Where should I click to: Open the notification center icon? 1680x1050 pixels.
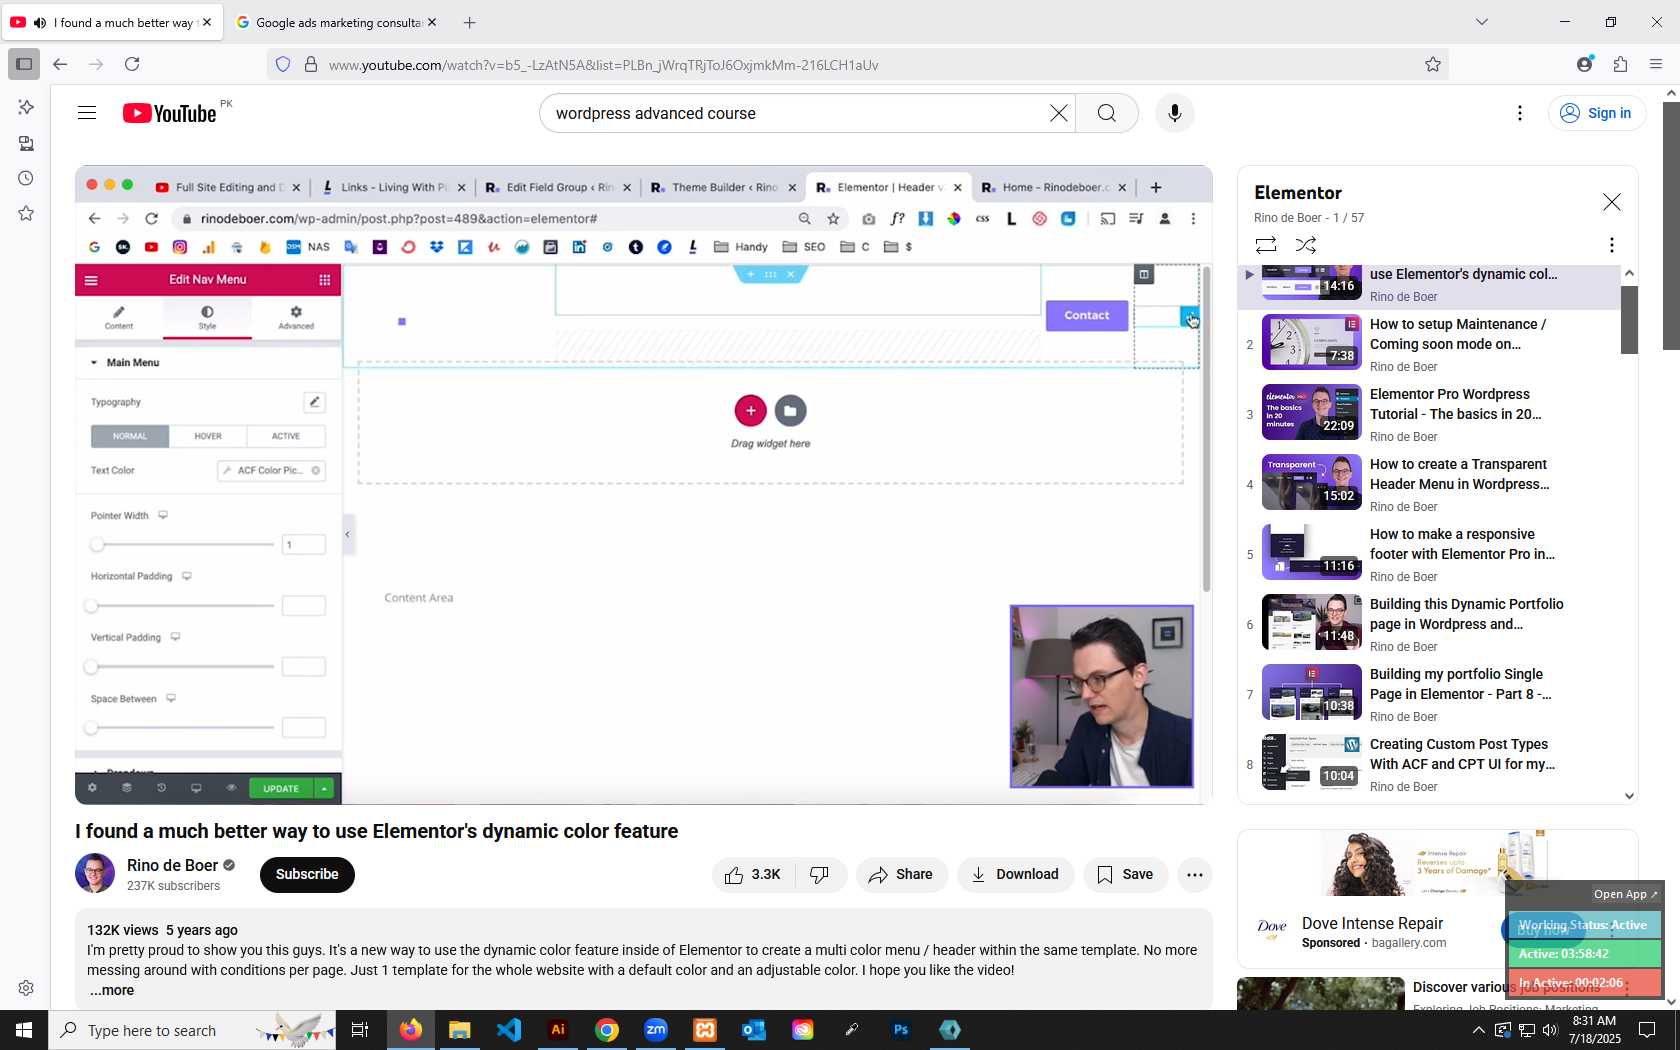point(1647,1030)
